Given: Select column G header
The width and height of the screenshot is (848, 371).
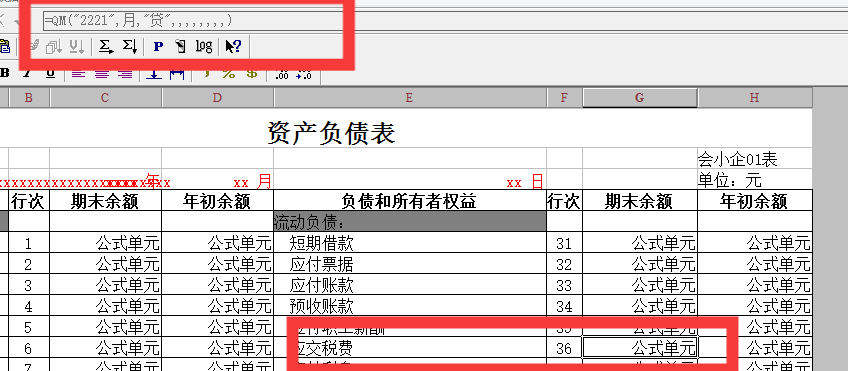Looking at the screenshot, I should (640, 97).
